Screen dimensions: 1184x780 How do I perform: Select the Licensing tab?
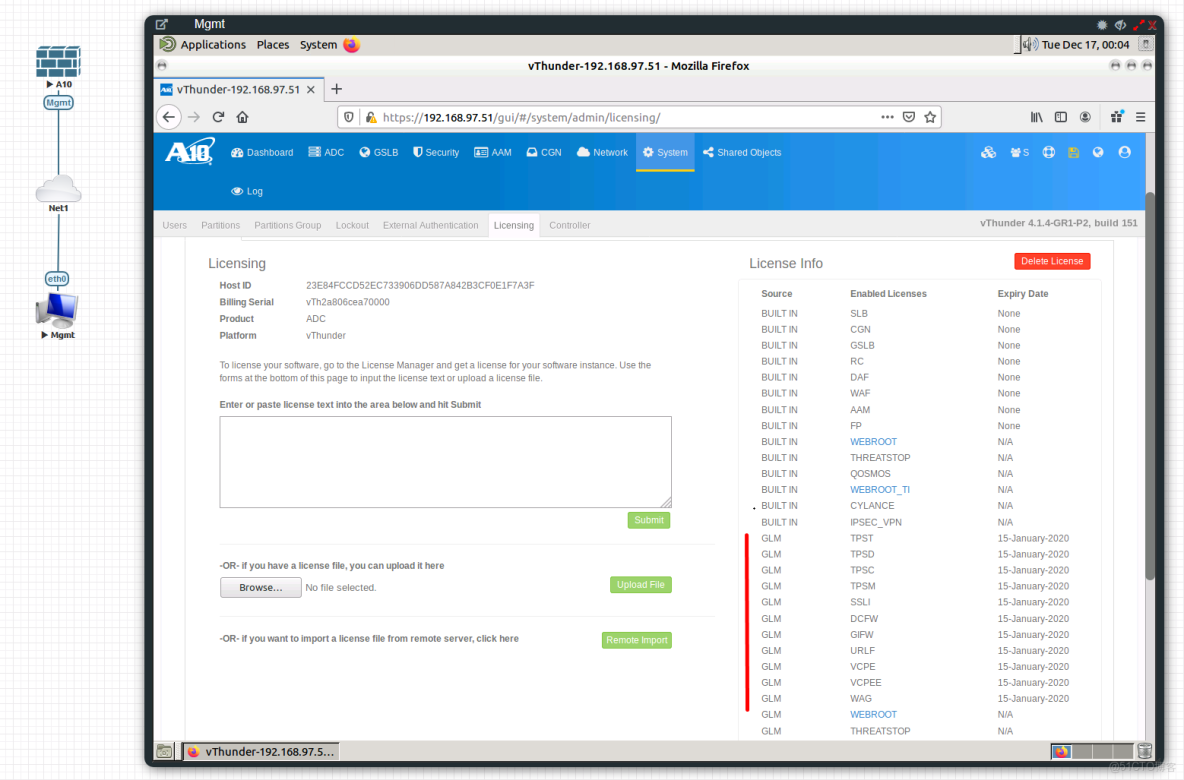[513, 225]
